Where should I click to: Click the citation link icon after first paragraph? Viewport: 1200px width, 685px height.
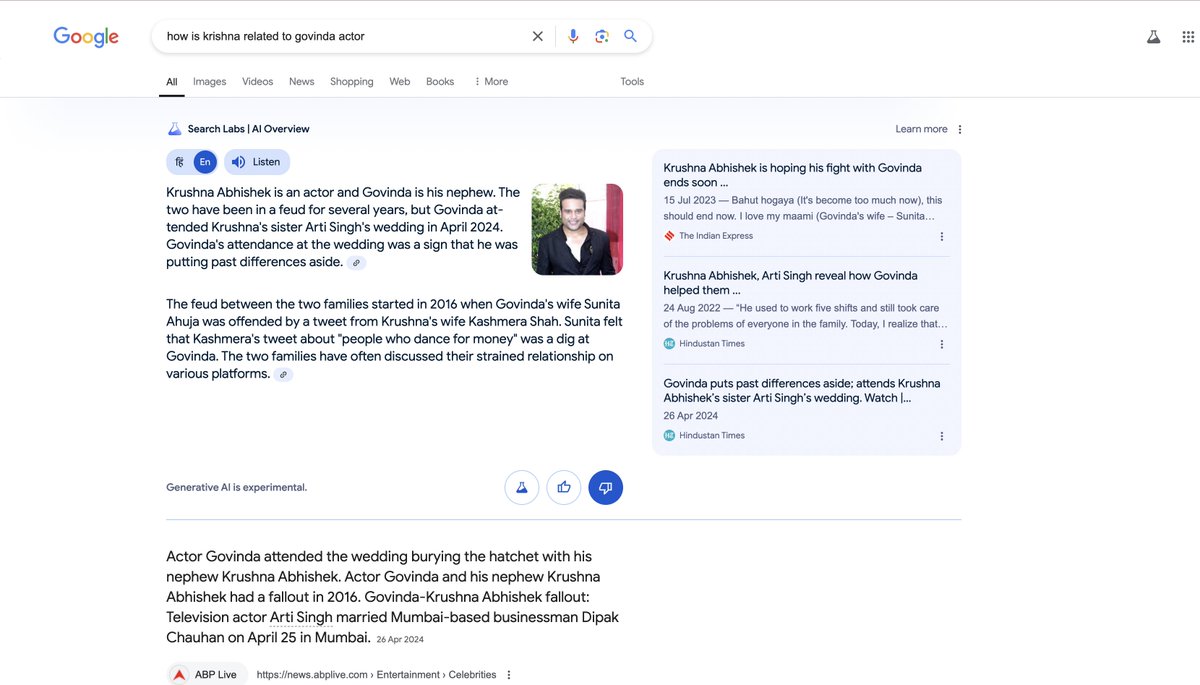pos(356,263)
